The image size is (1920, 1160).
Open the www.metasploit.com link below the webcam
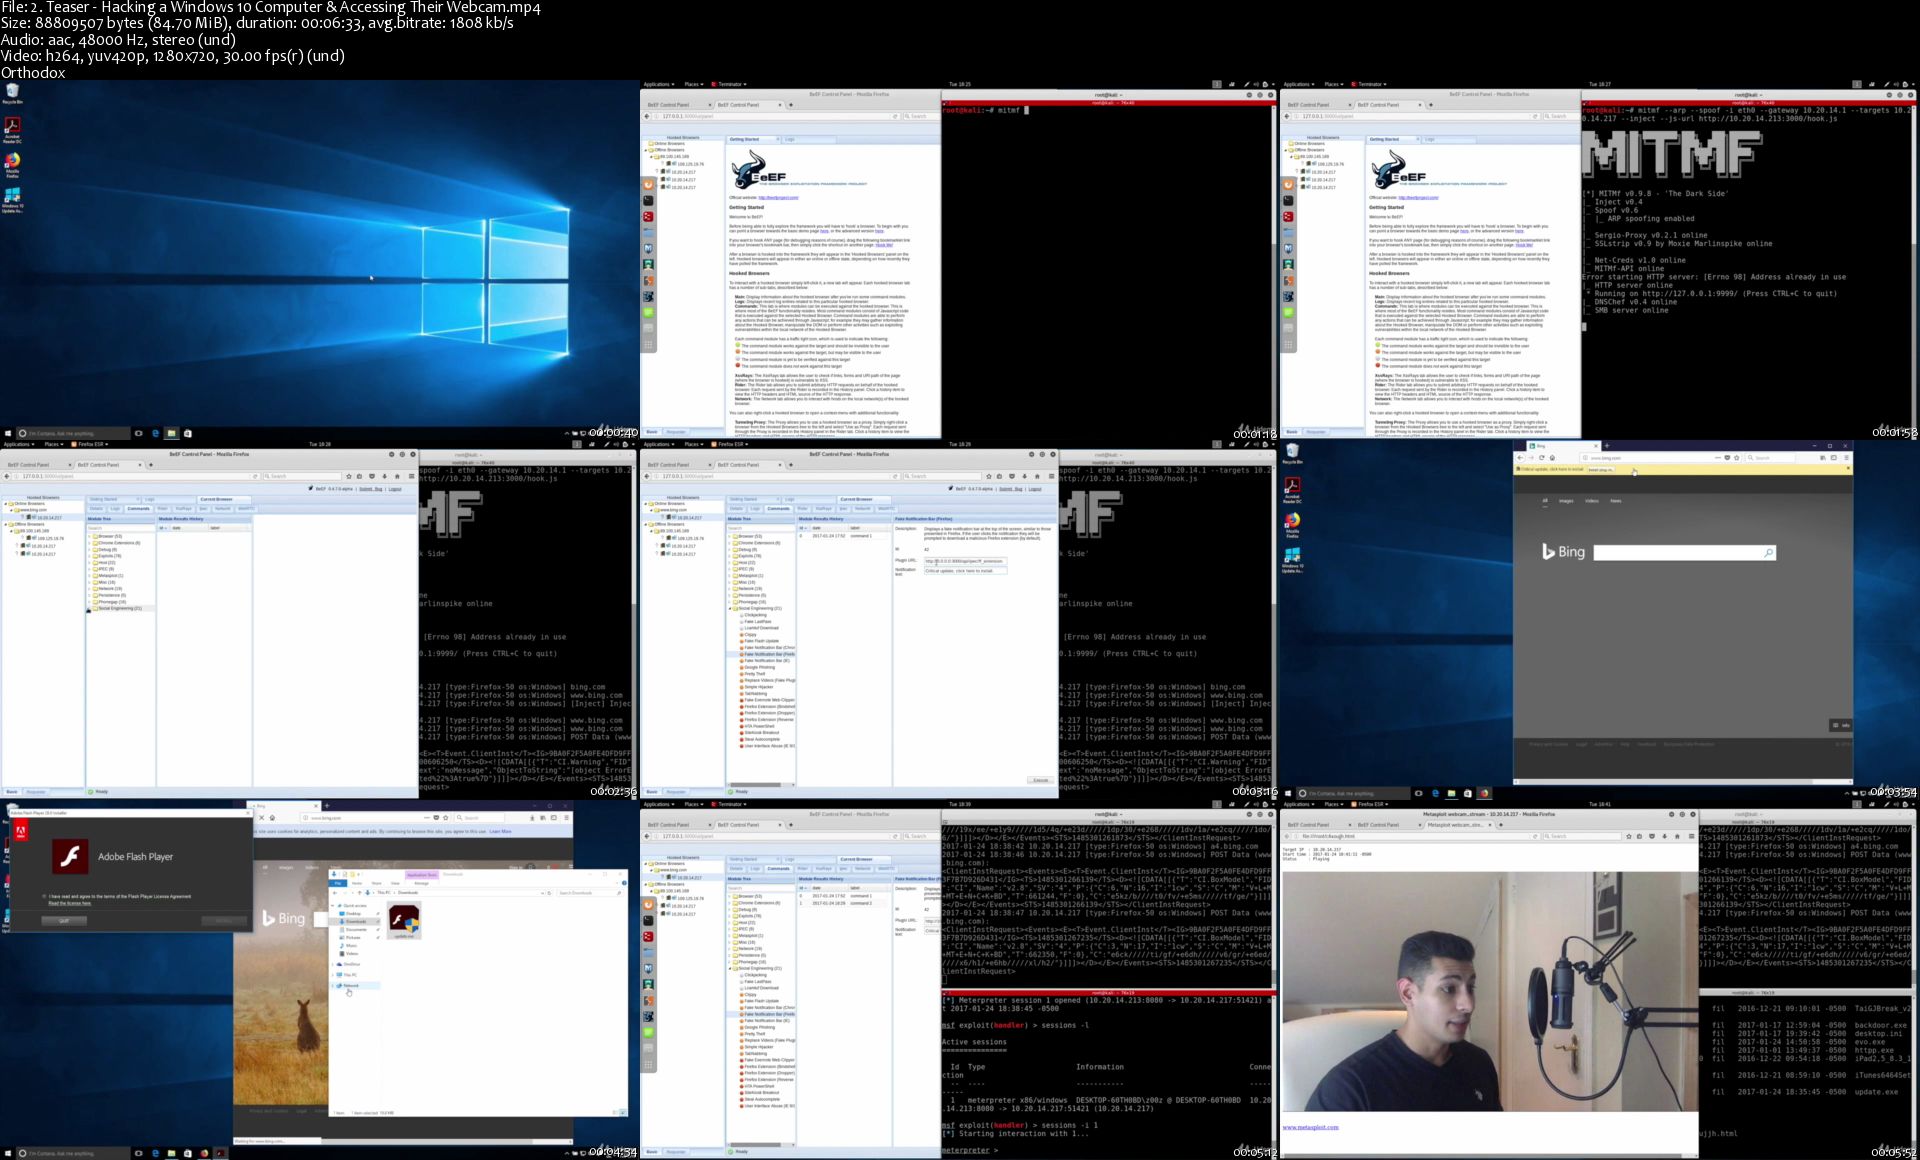click(x=1310, y=1127)
